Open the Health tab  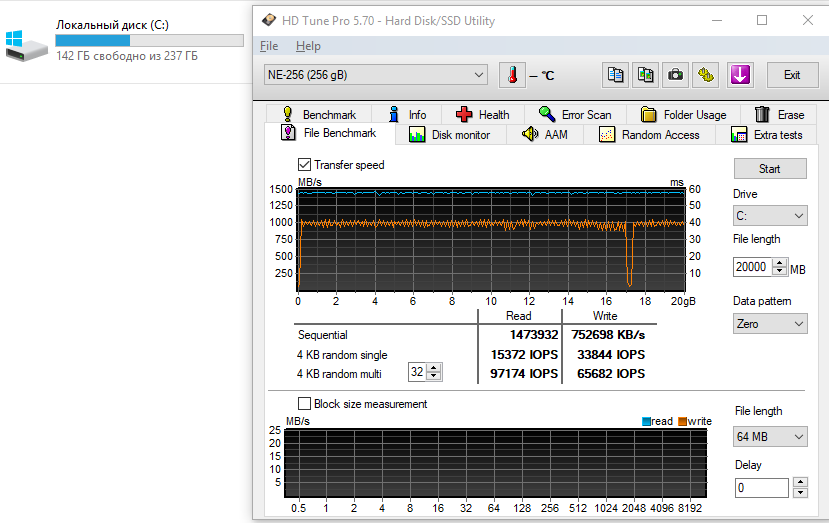[482, 114]
